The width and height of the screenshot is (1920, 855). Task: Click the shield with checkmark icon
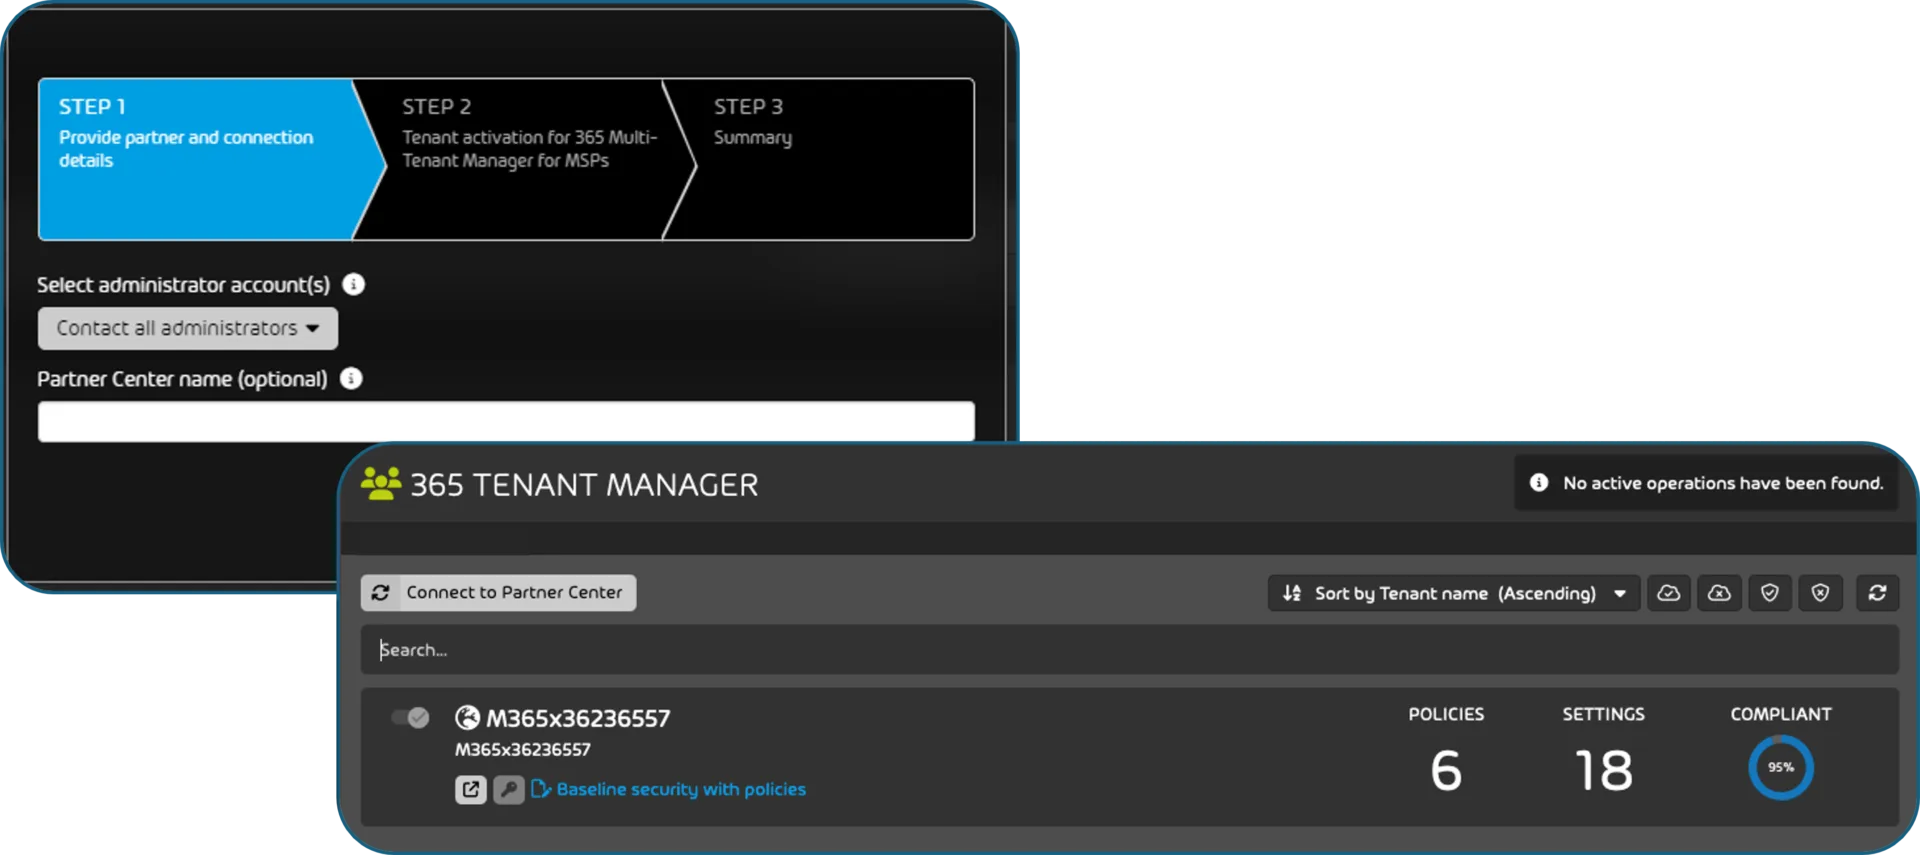point(1769,593)
